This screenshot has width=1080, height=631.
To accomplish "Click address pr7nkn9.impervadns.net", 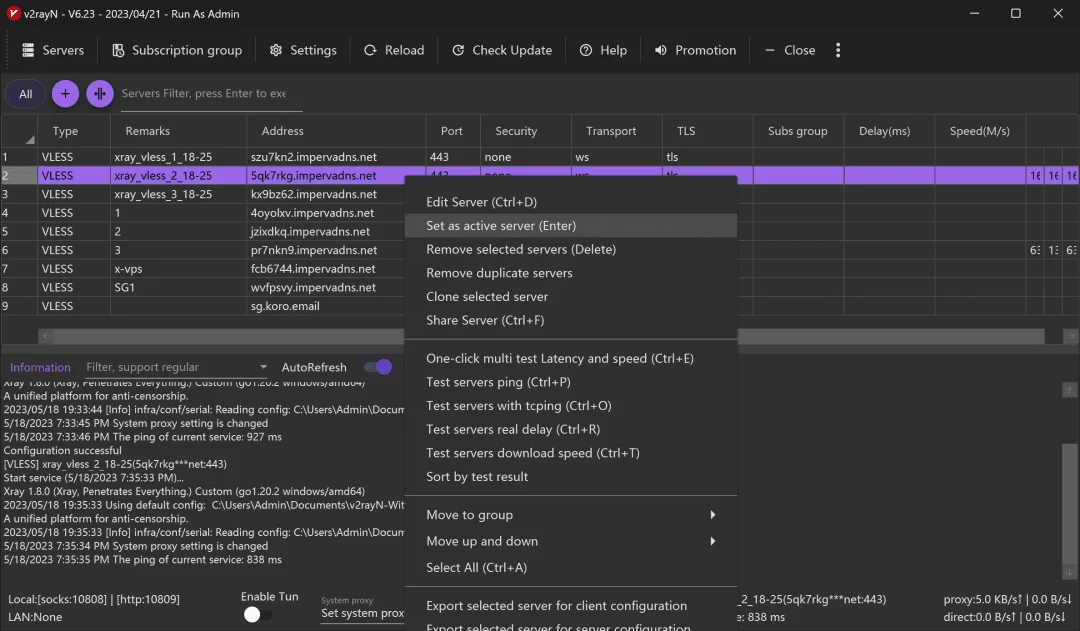I will coord(314,250).
